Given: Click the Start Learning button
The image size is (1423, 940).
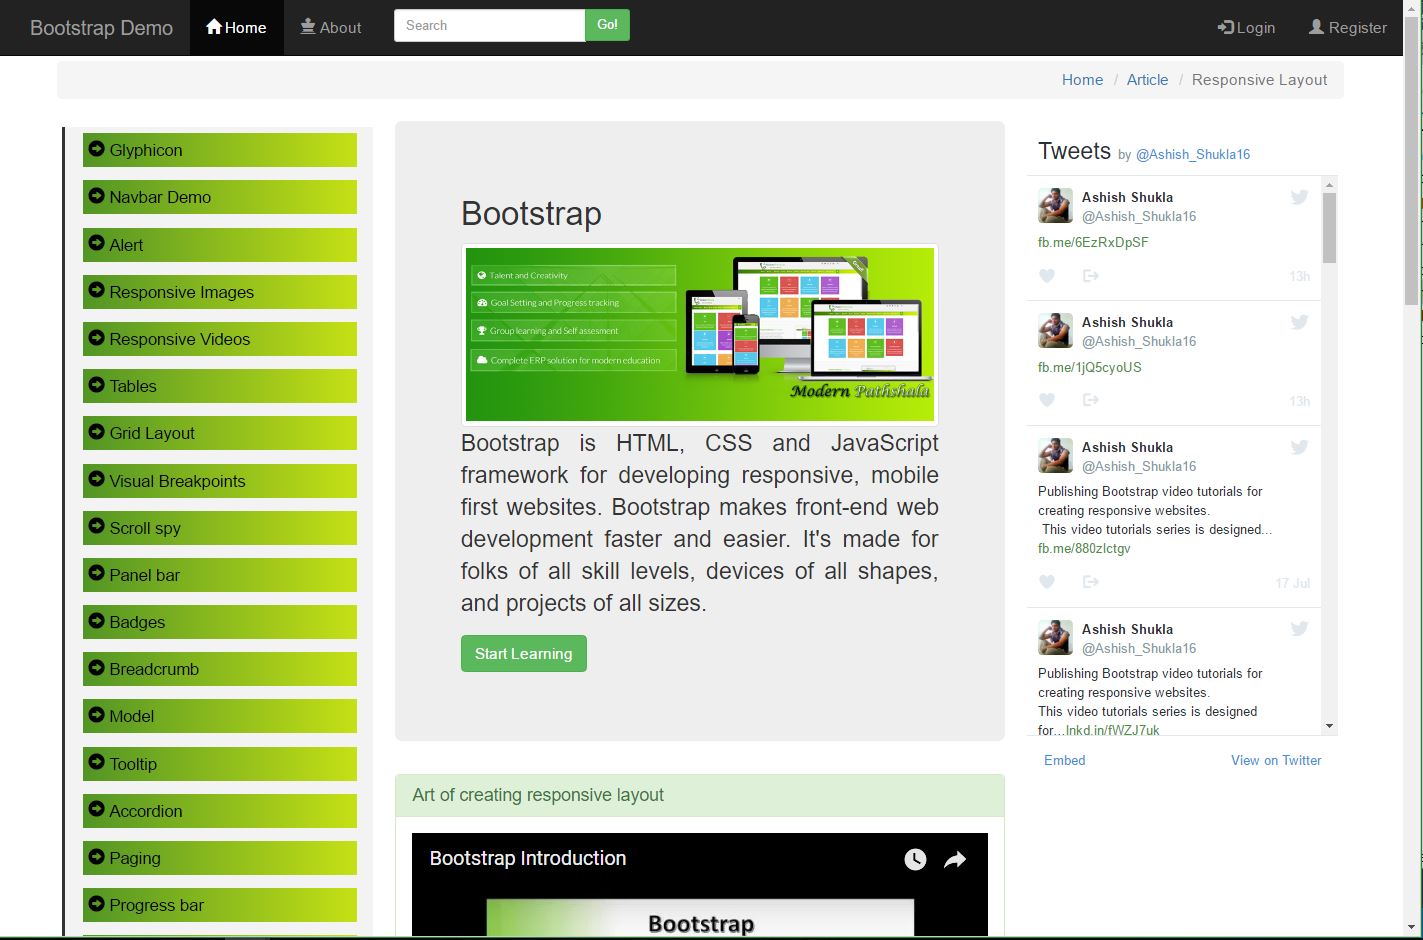Looking at the screenshot, I should pyautogui.click(x=524, y=654).
